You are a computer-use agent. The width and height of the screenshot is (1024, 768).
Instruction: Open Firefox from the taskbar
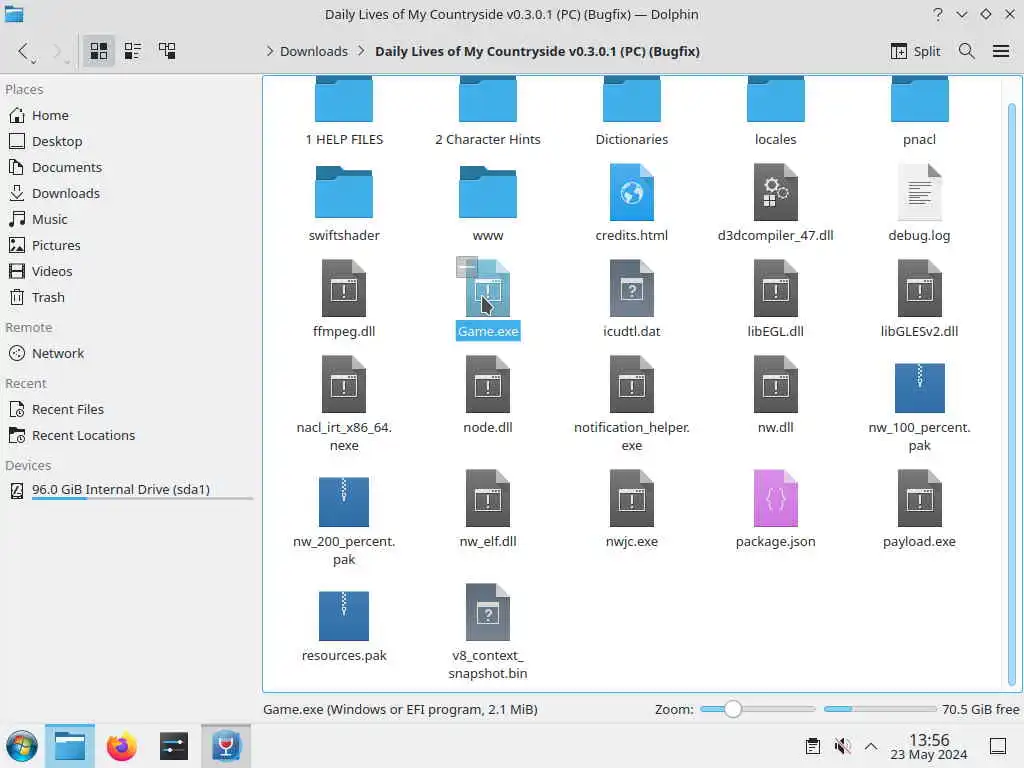(x=121, y=746)
